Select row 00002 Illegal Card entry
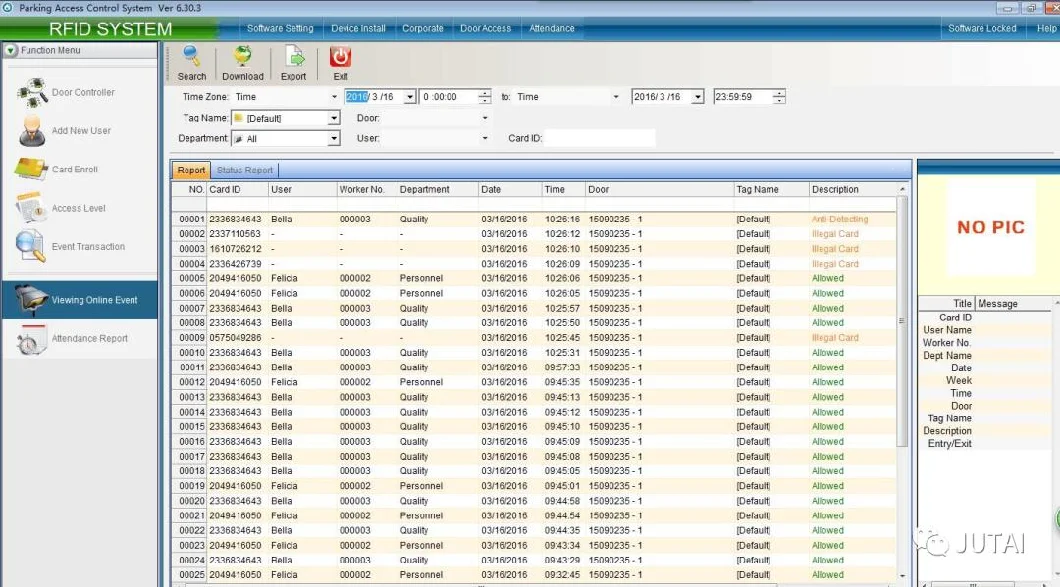The height and width of the screenshot is (587, 1060). point(835,234)
